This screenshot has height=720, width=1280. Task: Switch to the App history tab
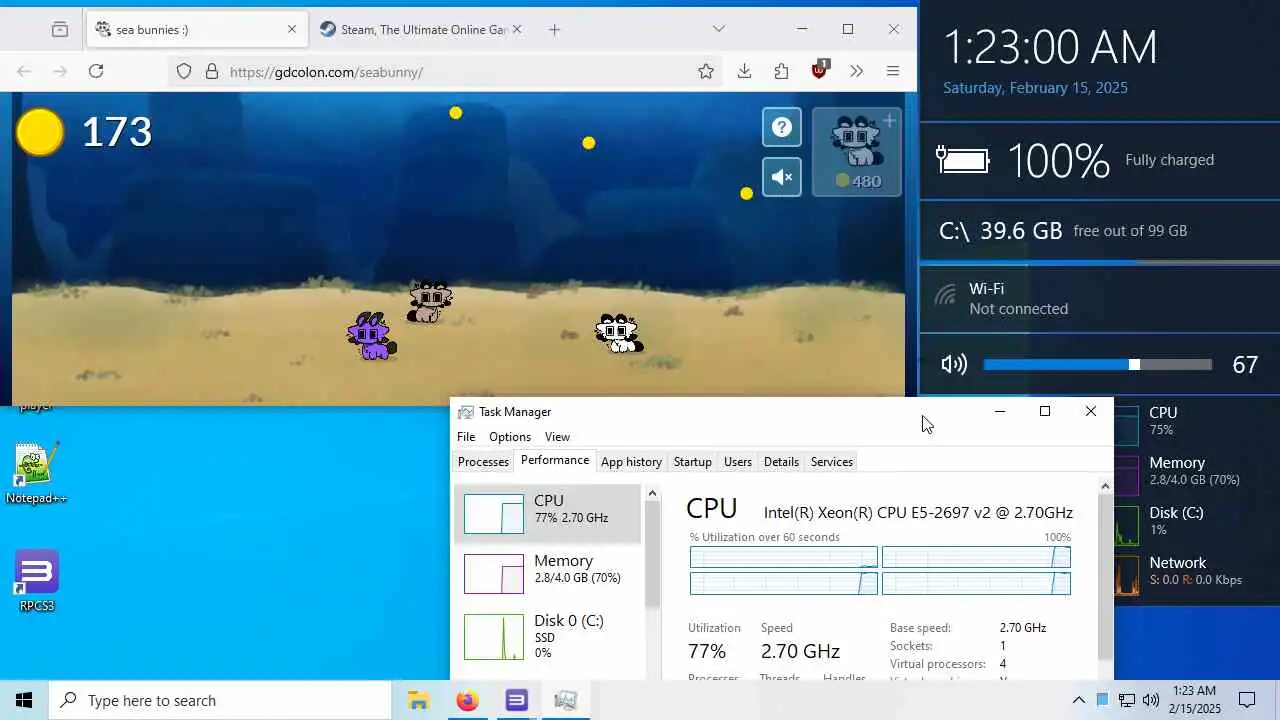click(631, 462)
